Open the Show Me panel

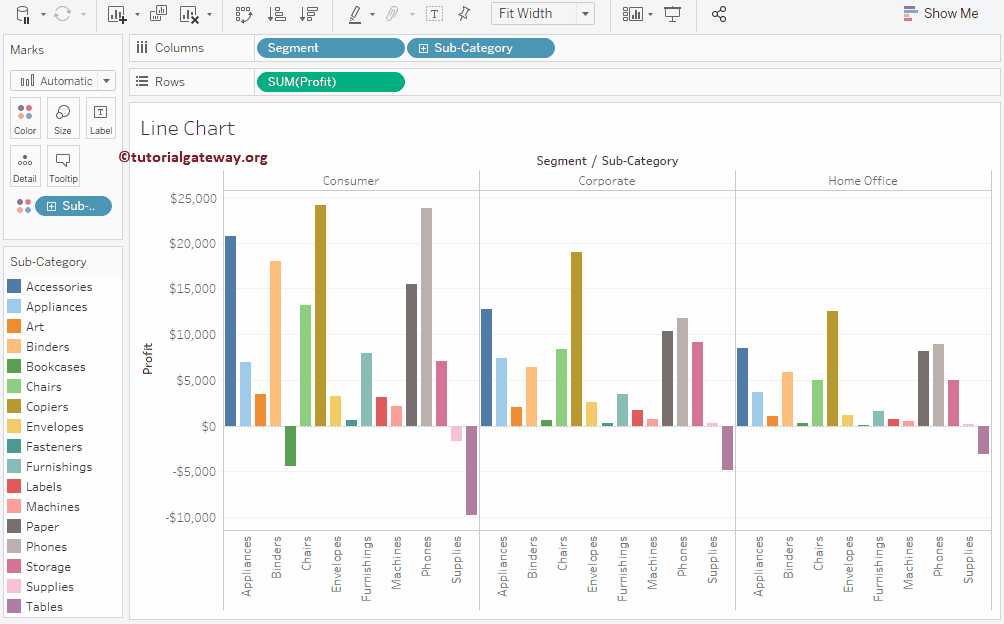pos(940,13)
